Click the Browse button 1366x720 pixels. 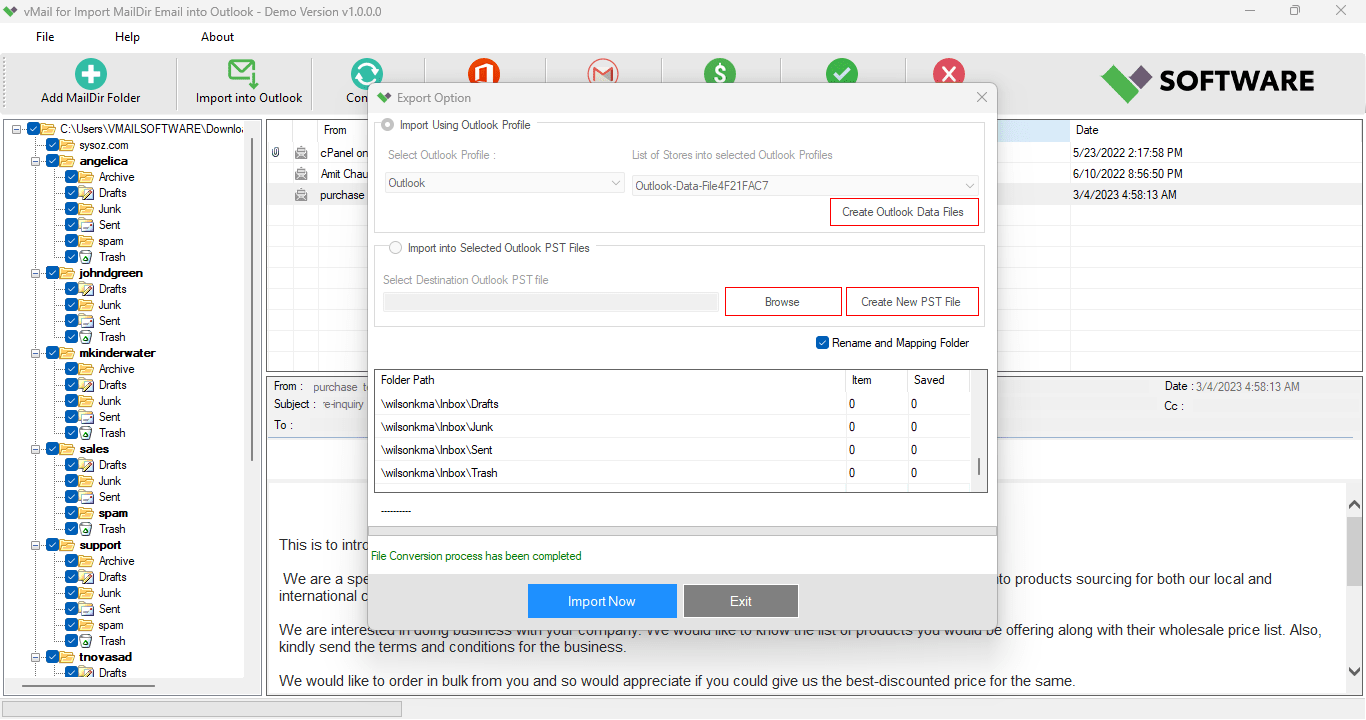coord(782,302)
